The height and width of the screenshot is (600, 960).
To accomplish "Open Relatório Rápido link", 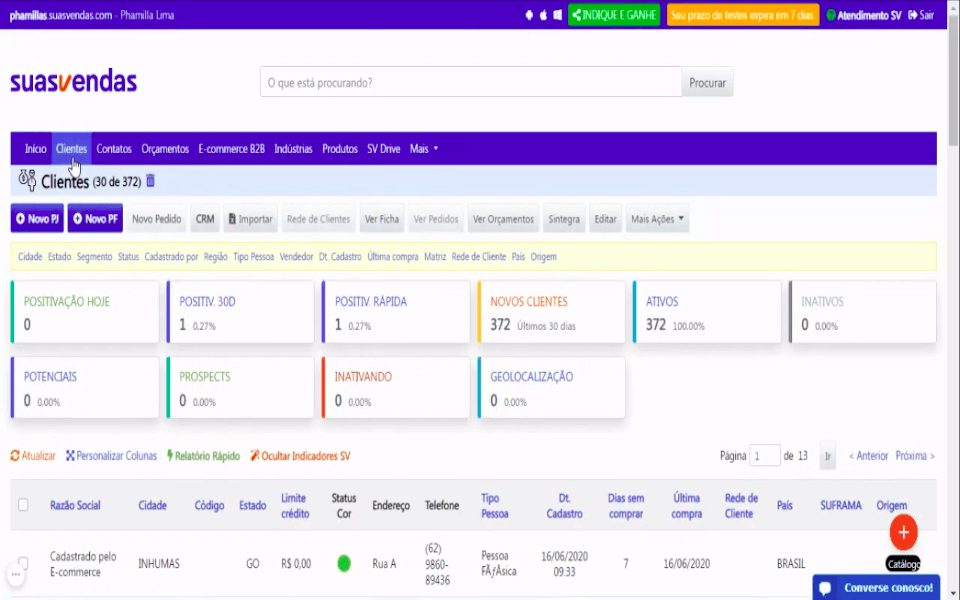I will pyautogui.click(x=203, y=456).
